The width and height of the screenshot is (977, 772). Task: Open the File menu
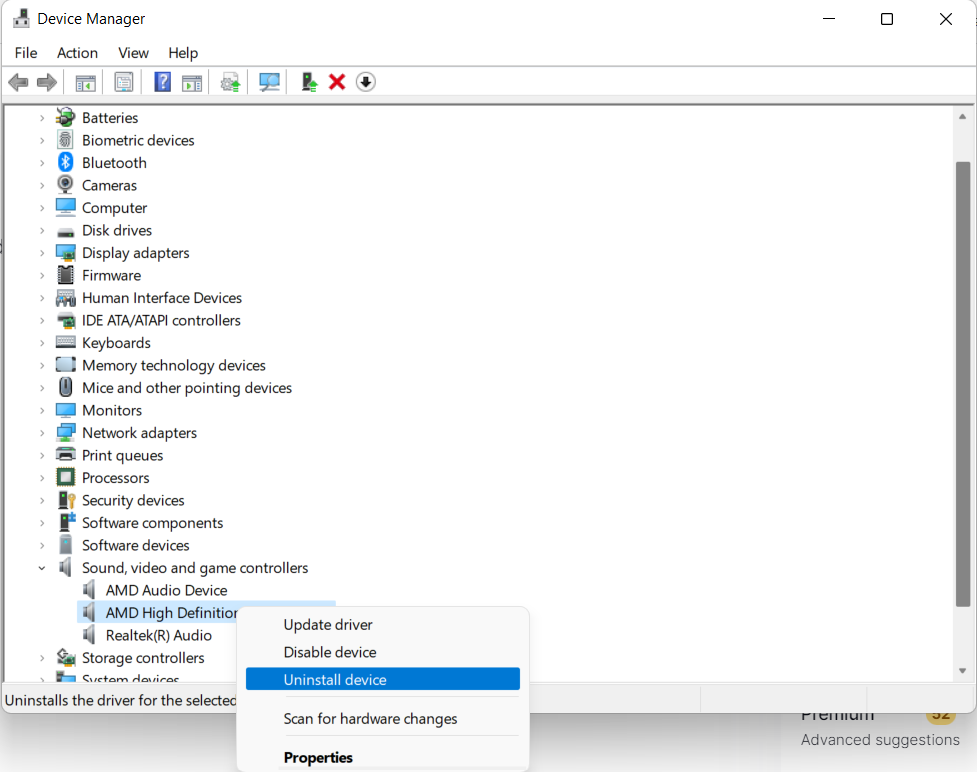pos(26,53)
